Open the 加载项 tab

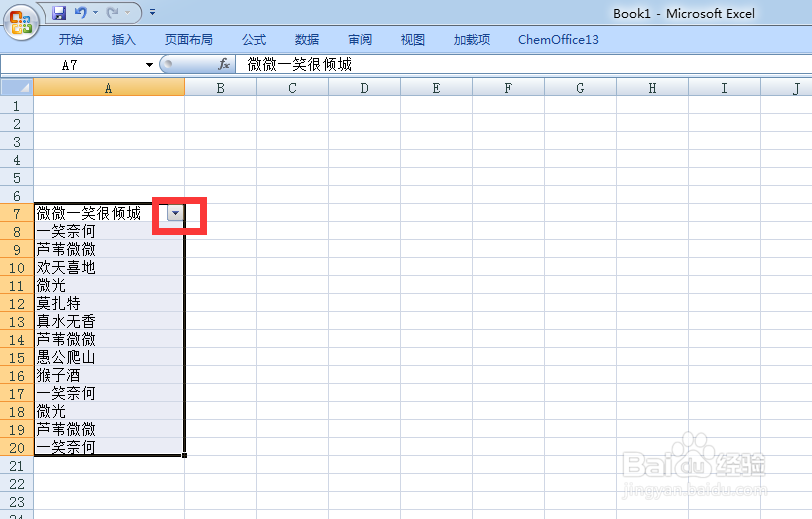click(472, 39)
